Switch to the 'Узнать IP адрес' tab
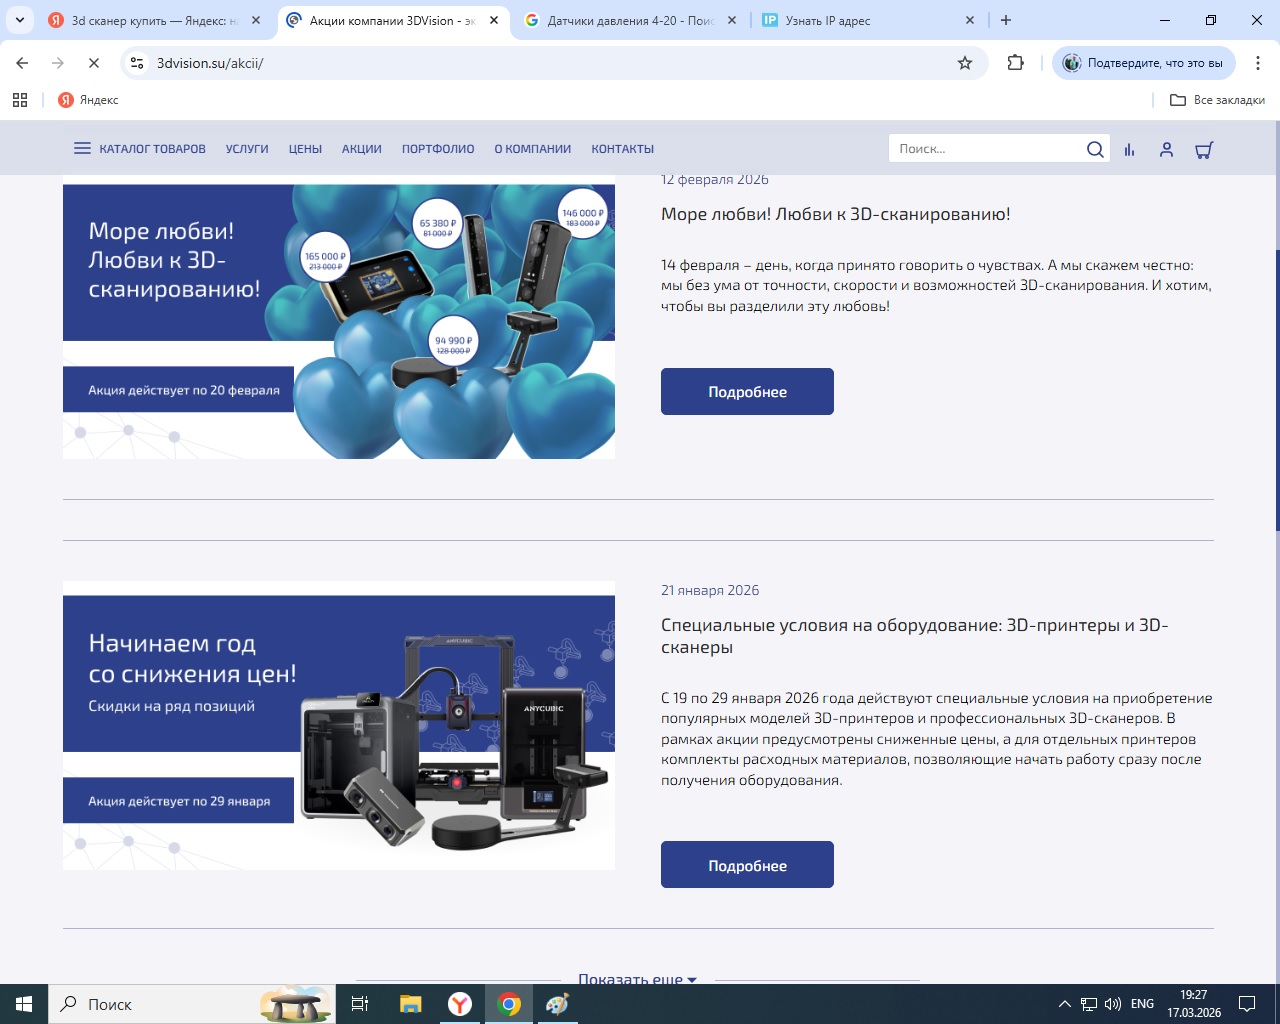1280x1024 pixels. [x=868, y=20]
